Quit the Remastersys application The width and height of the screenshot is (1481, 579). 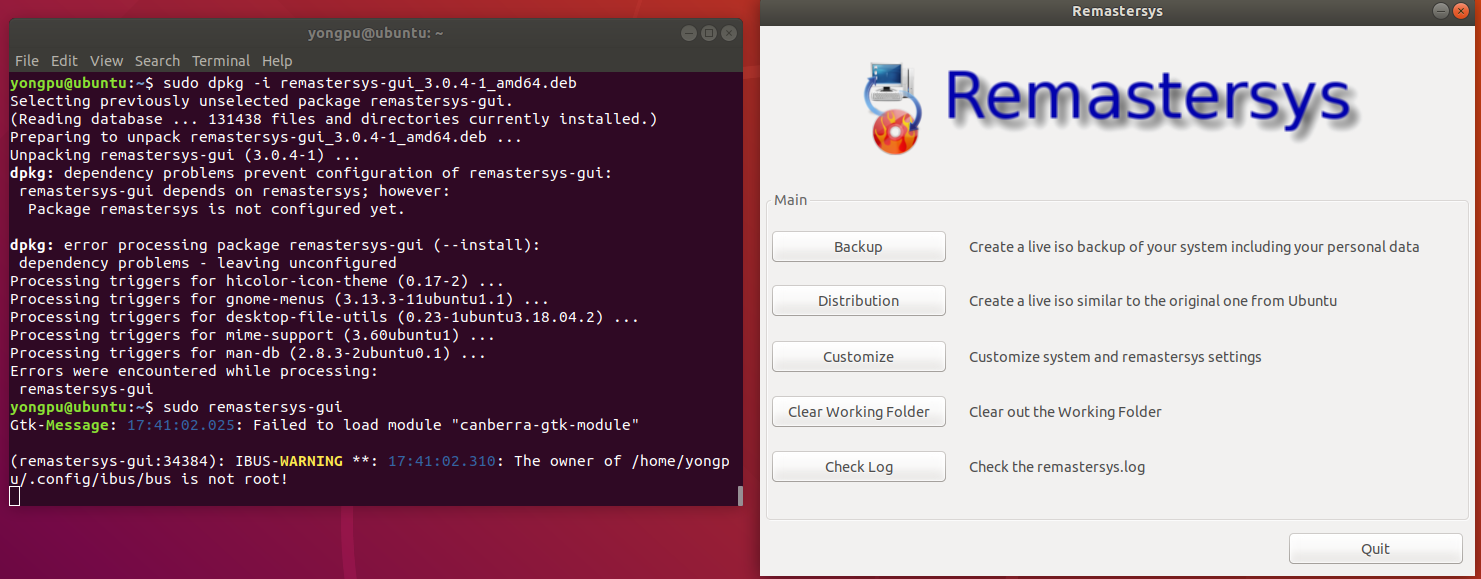tap(1375, 549)
